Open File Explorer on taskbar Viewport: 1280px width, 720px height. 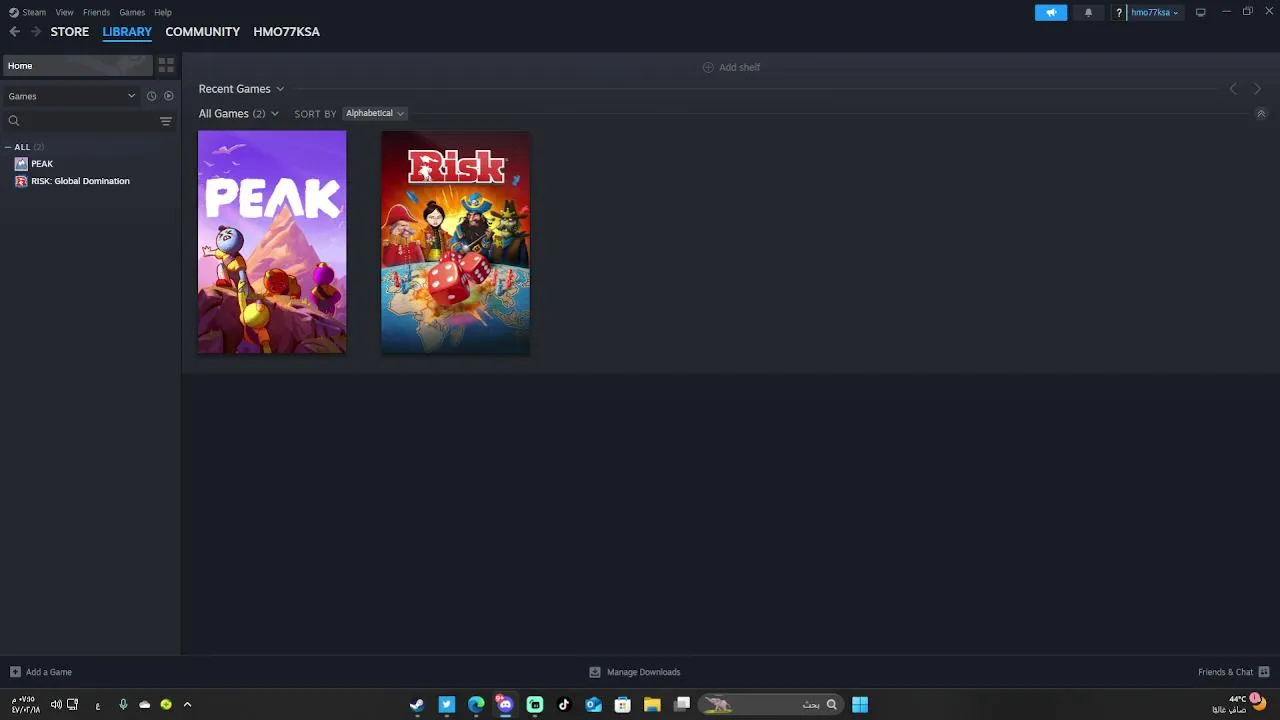[652, 705]
